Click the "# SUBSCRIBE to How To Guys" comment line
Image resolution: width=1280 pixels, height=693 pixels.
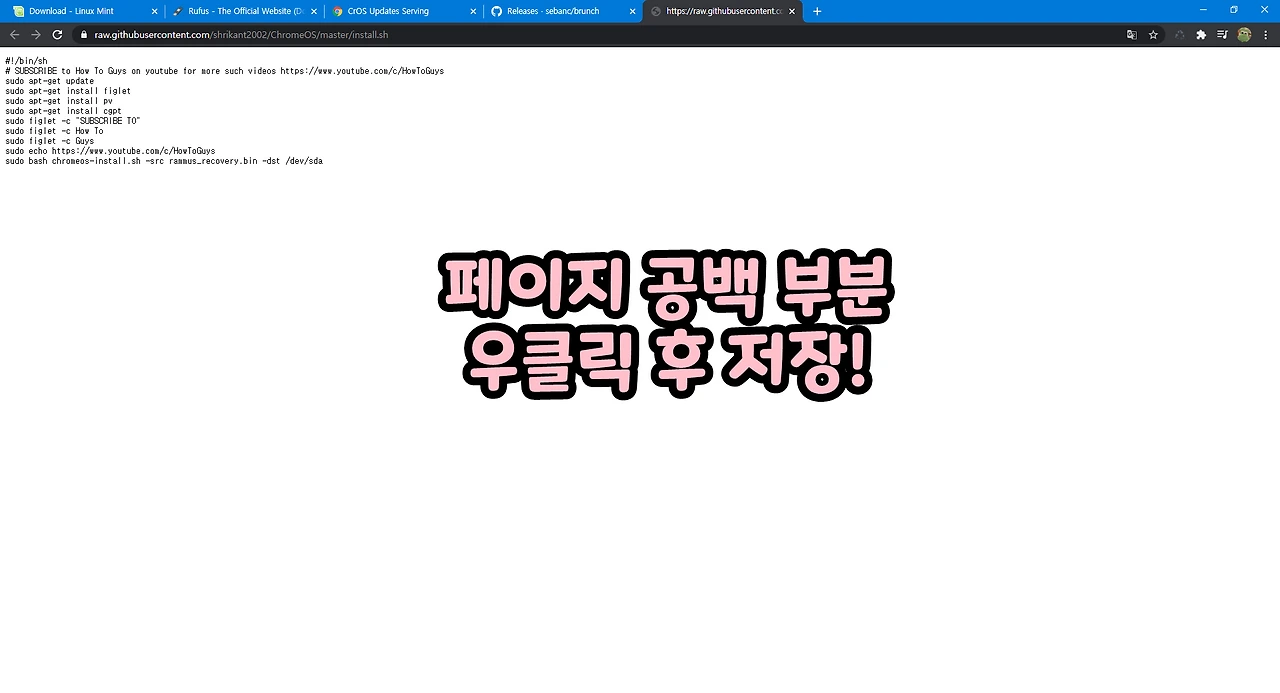[224, 71]
